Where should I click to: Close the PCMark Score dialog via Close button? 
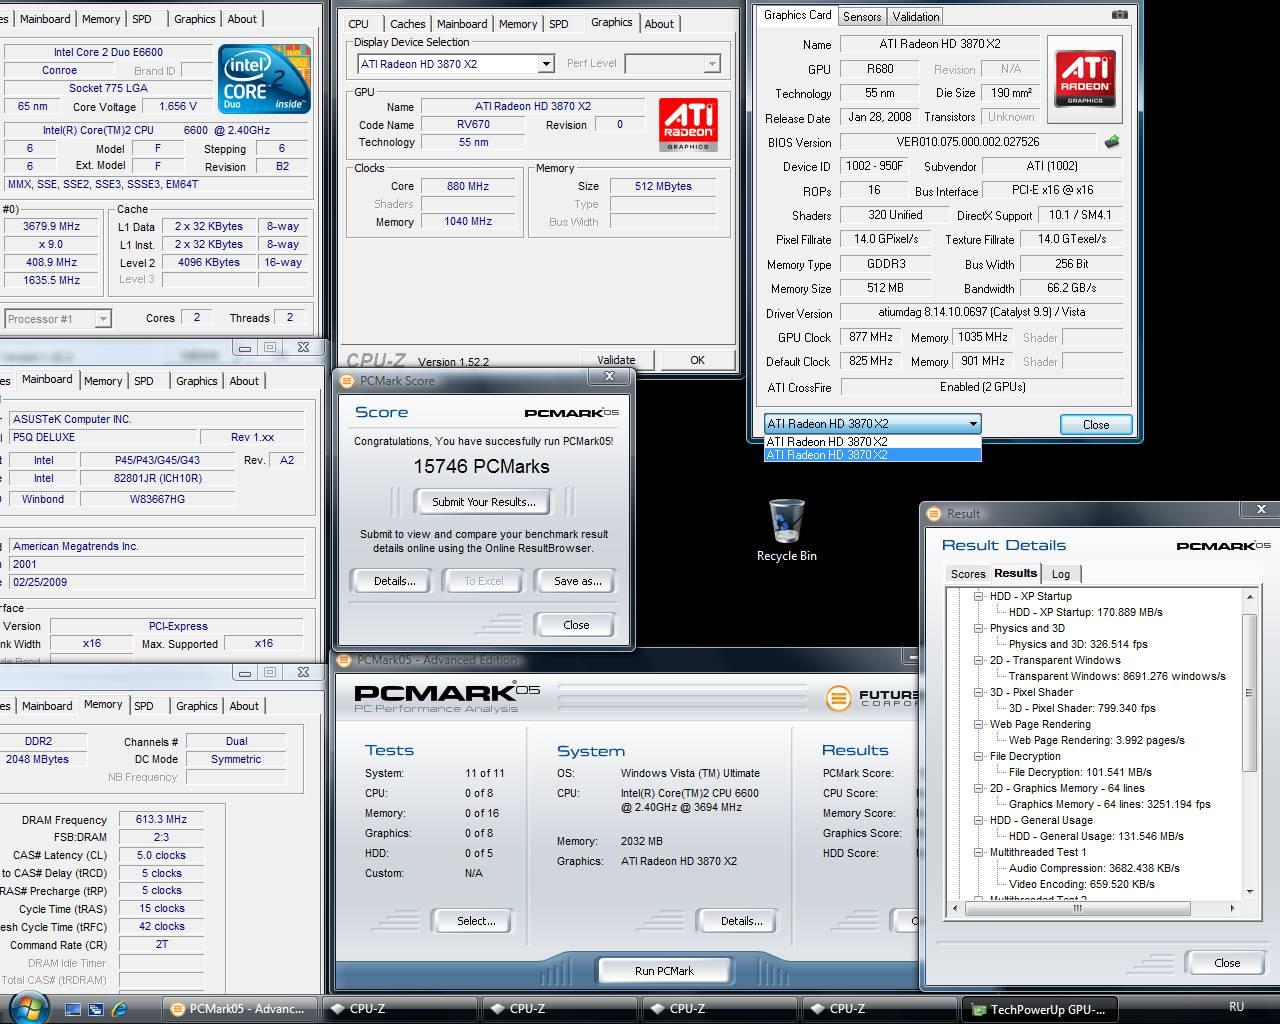[576, 625]
